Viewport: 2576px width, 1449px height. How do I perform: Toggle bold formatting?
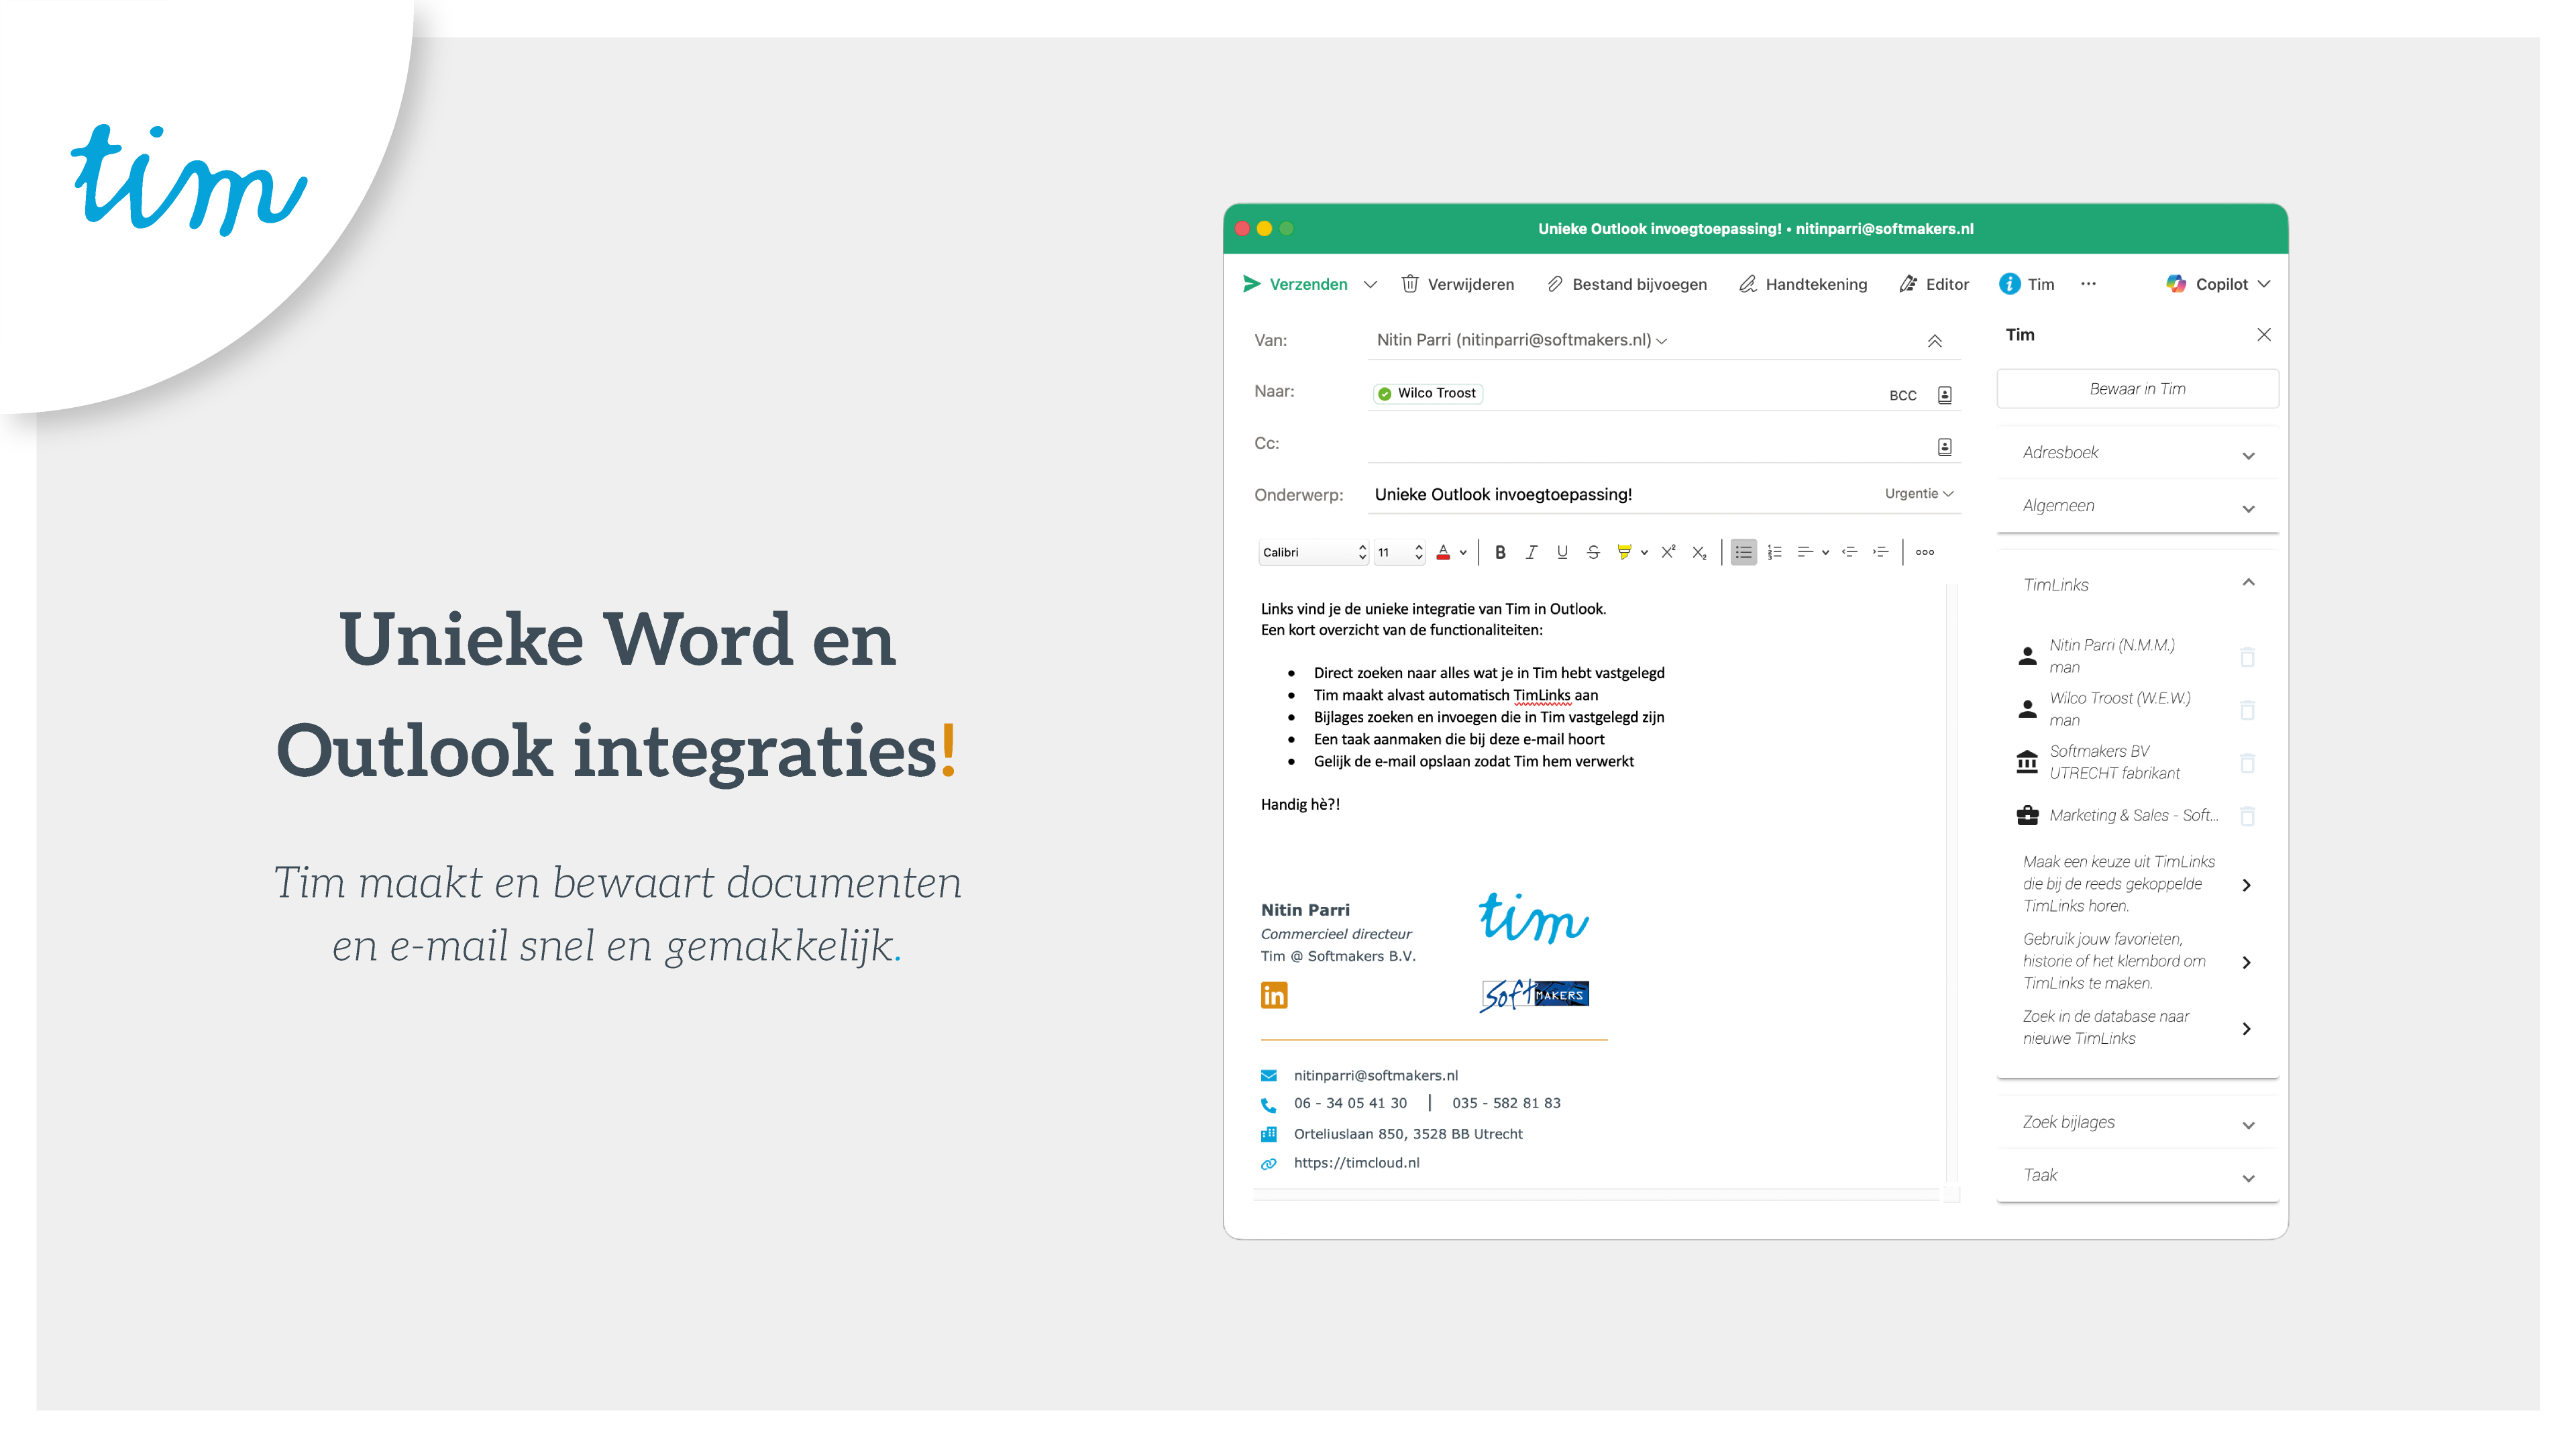pos(1499,552)
